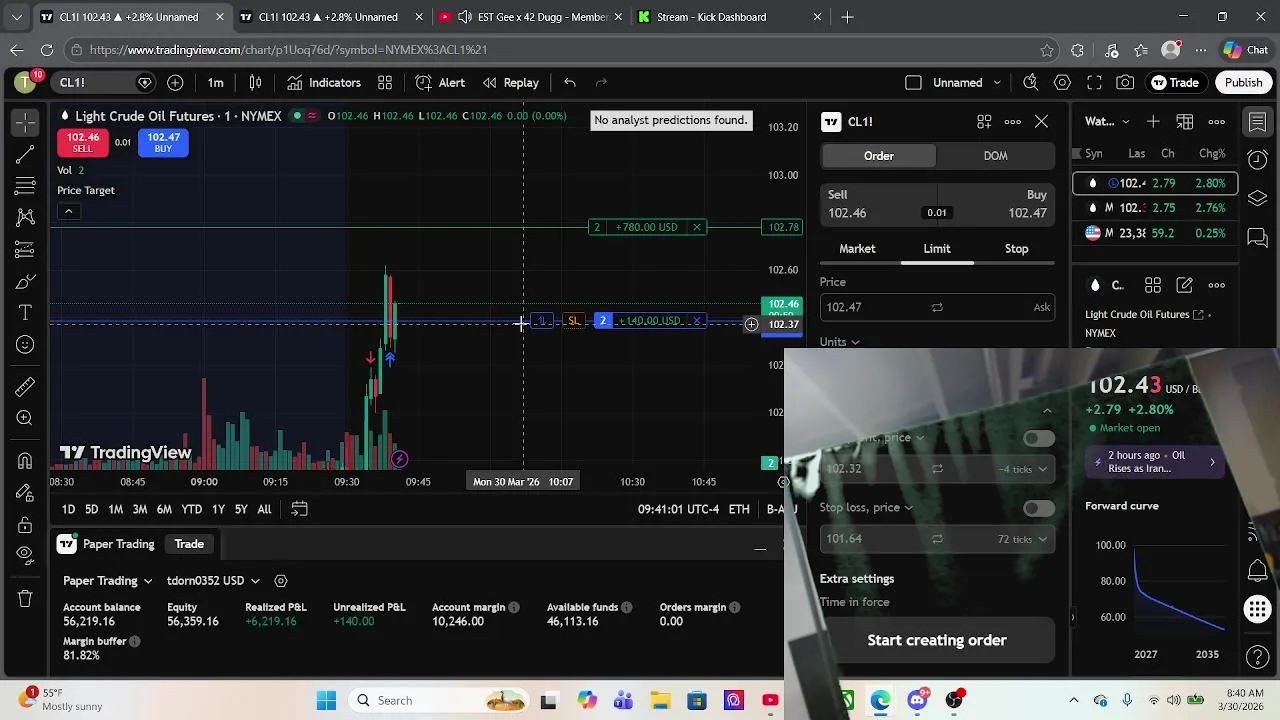
Task: Open the Paper Trading panel tab
Action: coord(107,544)
